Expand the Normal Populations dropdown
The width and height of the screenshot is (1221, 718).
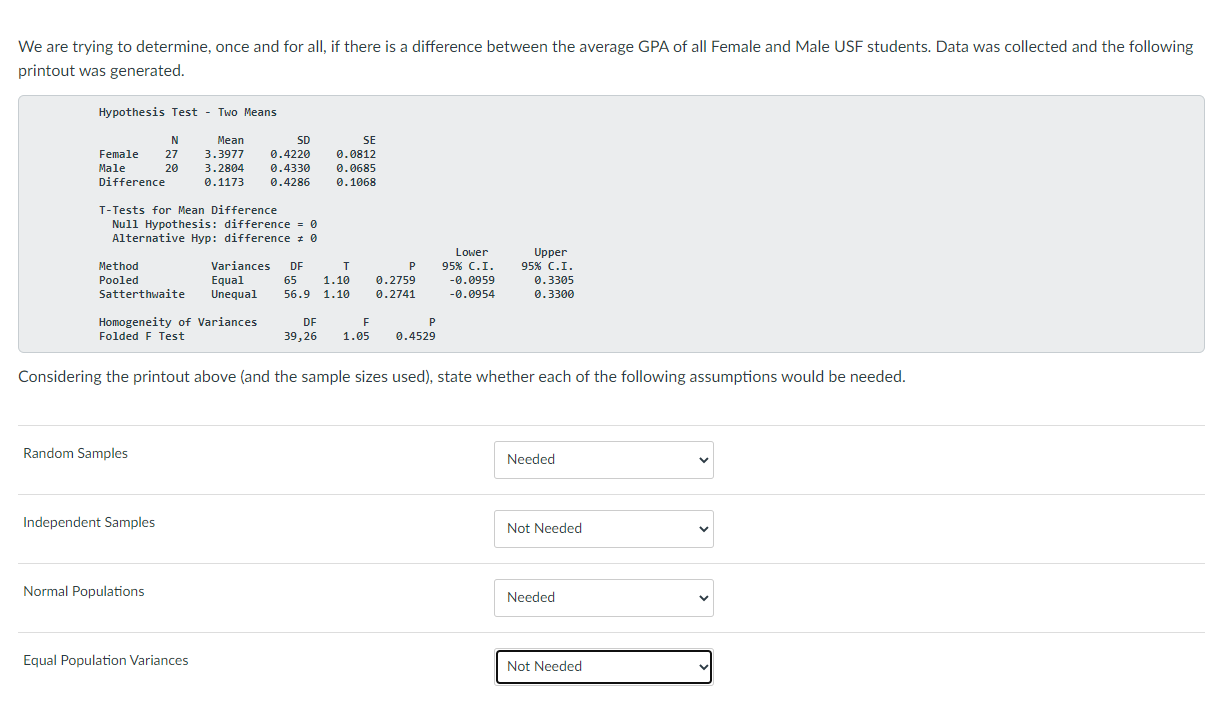pos(603,598)
